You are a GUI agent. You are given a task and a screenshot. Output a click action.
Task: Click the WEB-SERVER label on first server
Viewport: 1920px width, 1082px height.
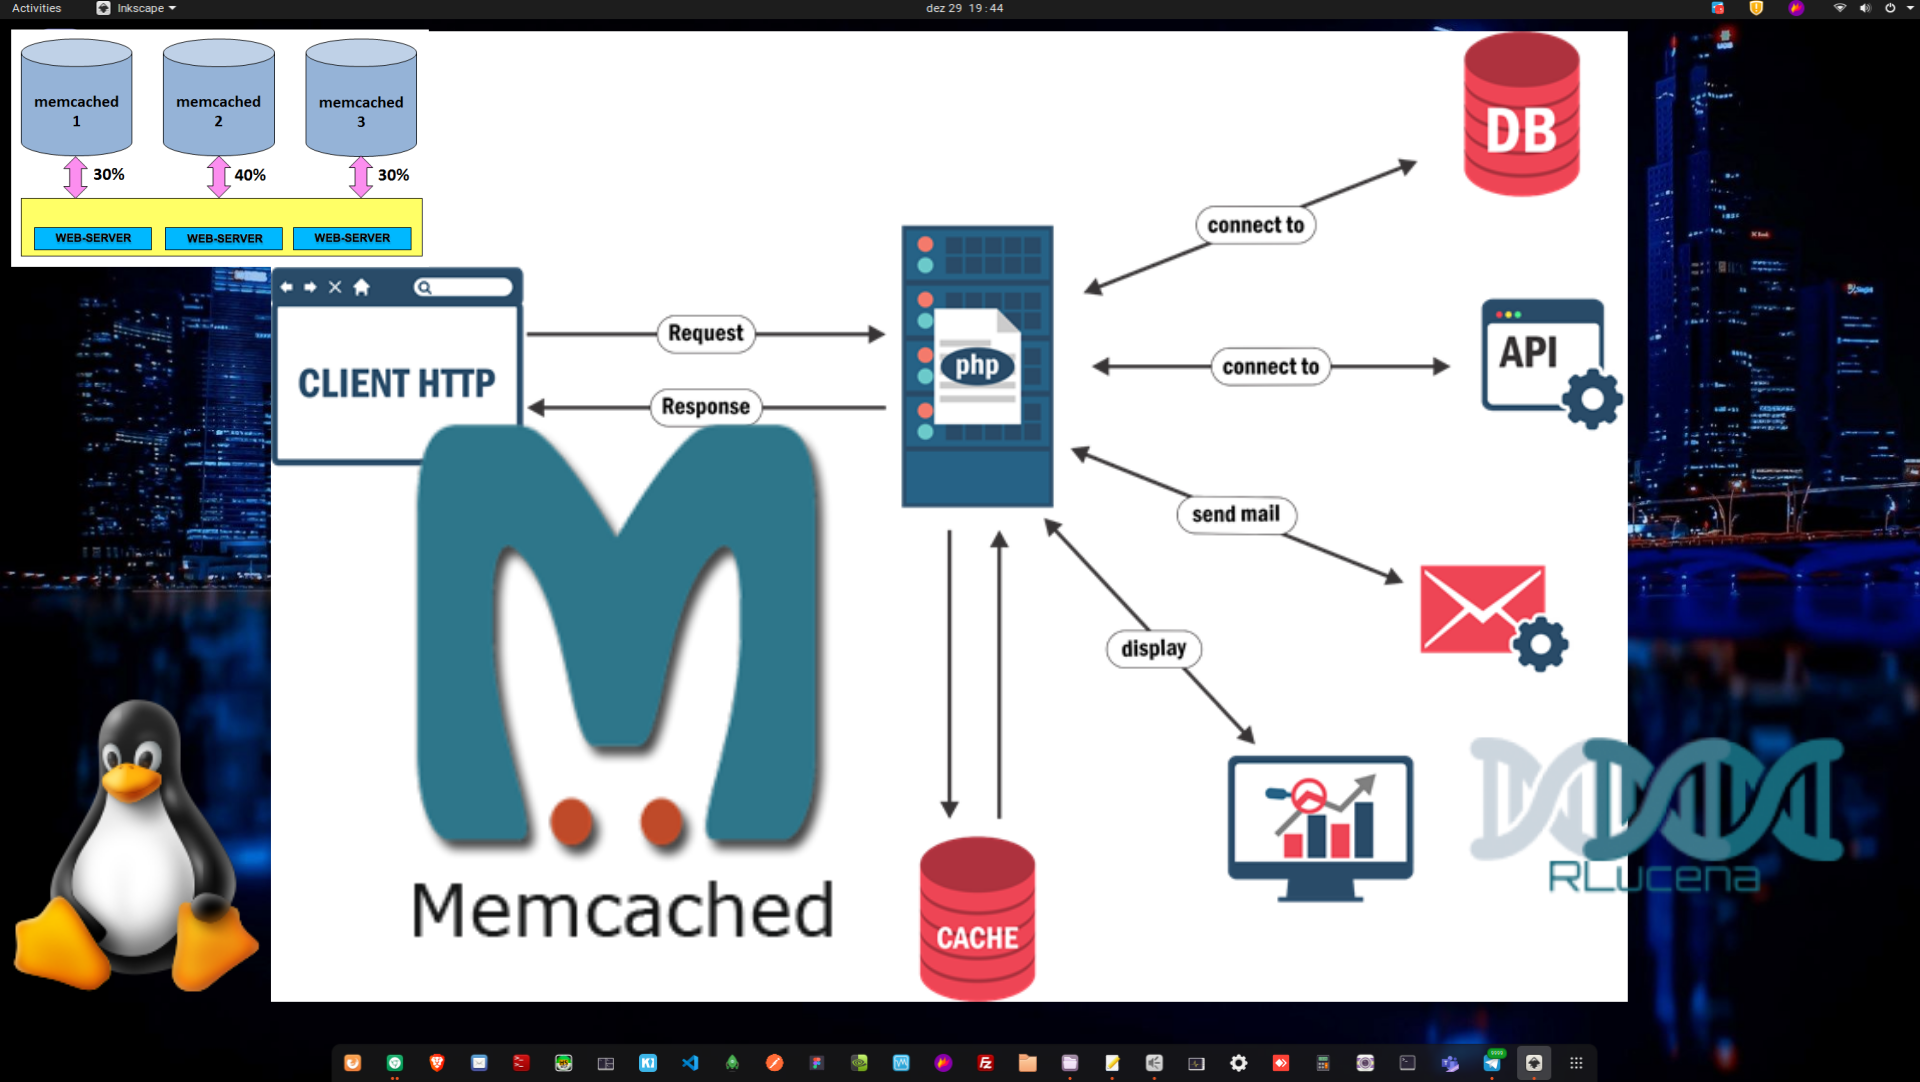tap(92, 237)
